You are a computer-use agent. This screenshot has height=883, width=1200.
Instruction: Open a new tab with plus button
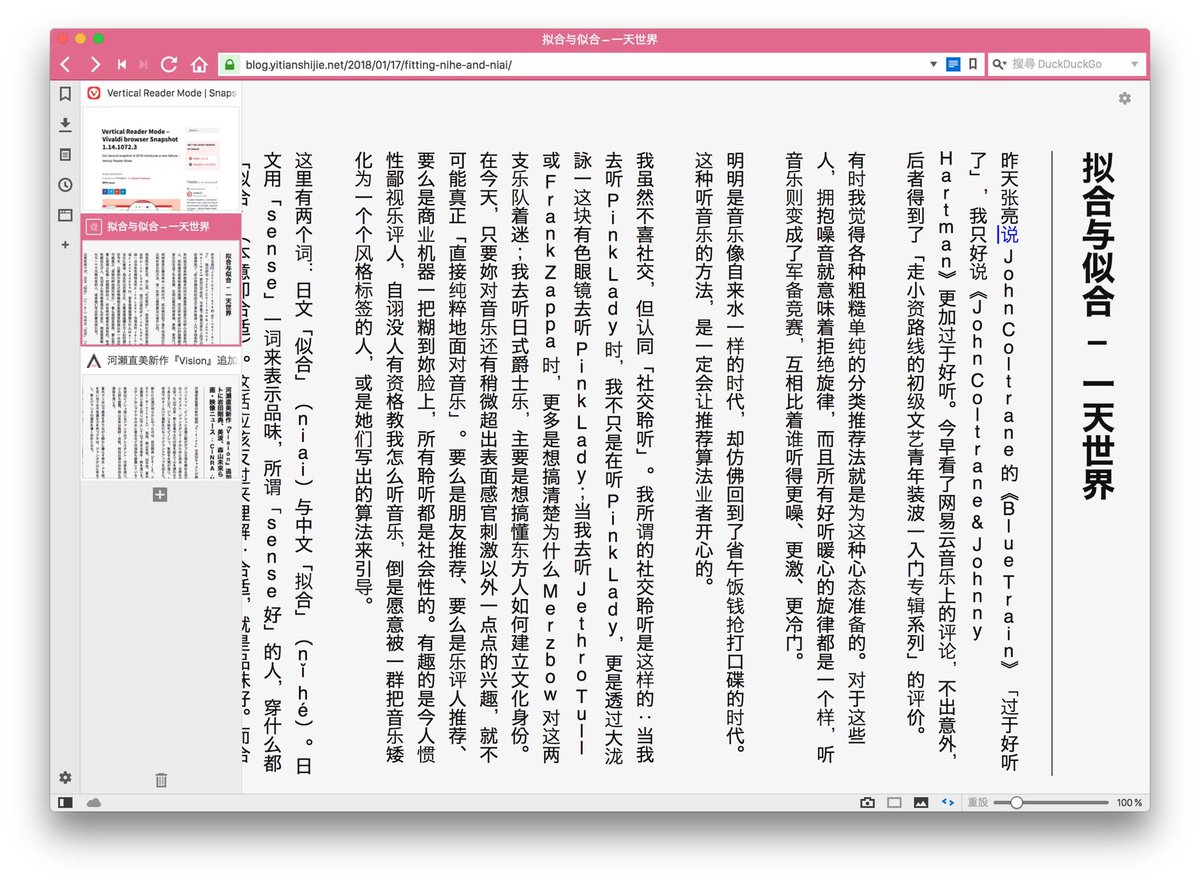(160, 494)
